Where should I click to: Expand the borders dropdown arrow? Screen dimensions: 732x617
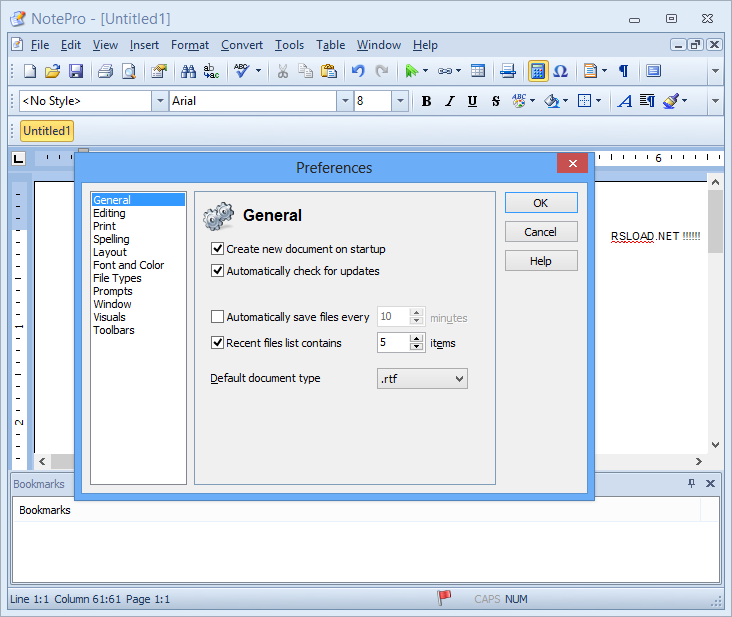click(598, 101)
